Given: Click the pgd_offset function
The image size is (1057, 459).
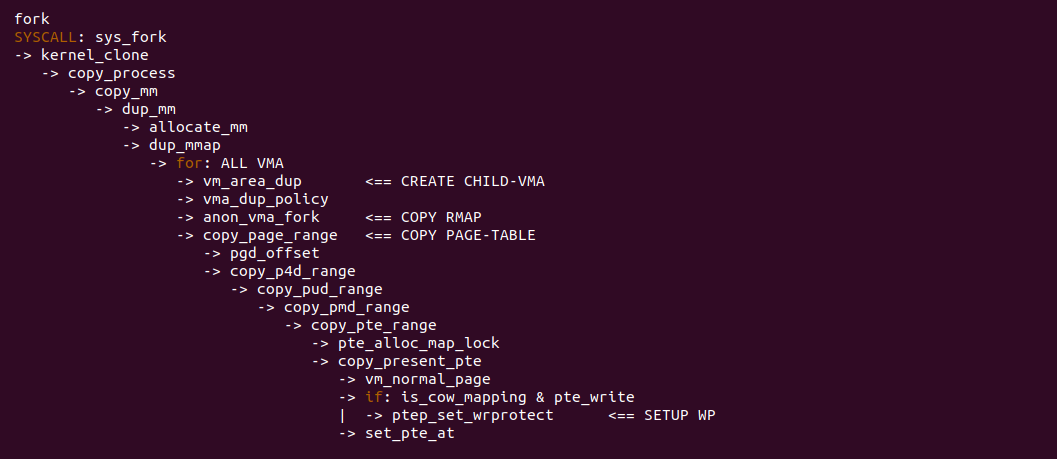Looking at the screenshot, I should click(274, 253).
